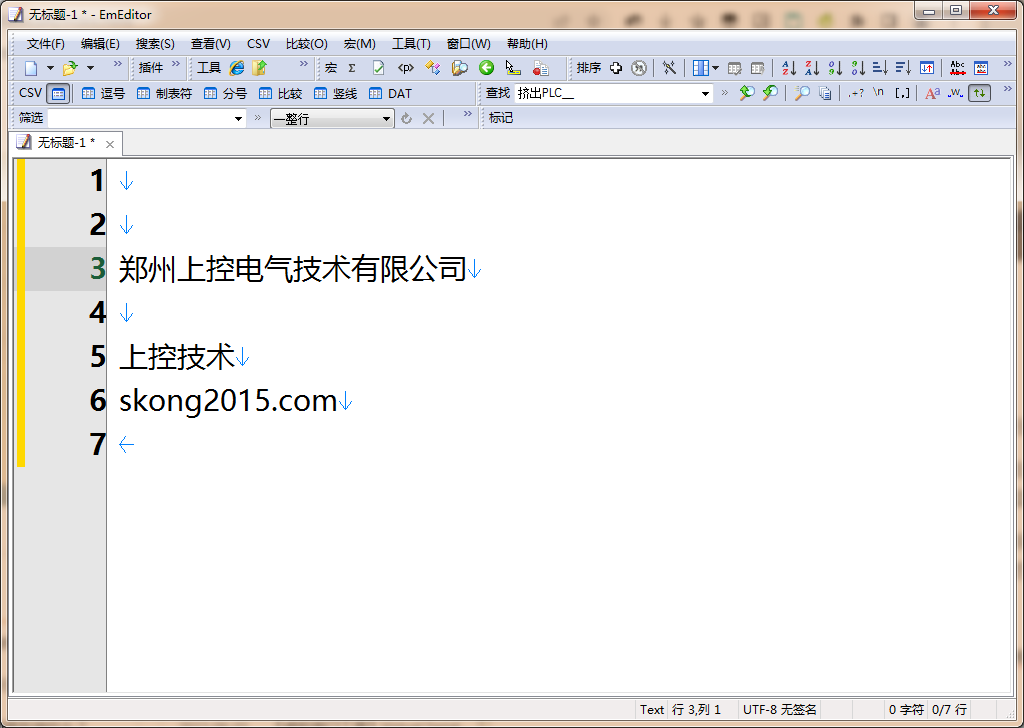Screen dimensions: 1024x728
Task: Launch the Internet Explorer tool icon
Action: tap(236, 68)
